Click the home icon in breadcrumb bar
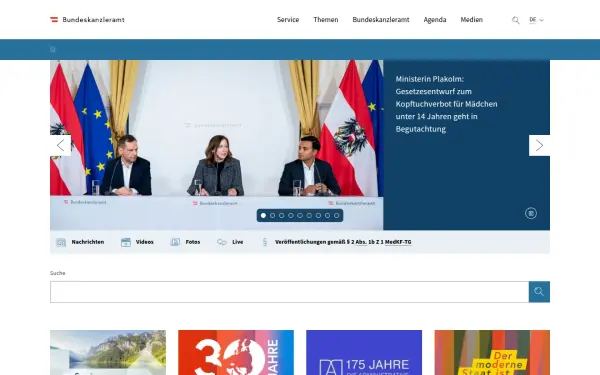The height and width of the screenshot is (375, 600). [53, 49]
